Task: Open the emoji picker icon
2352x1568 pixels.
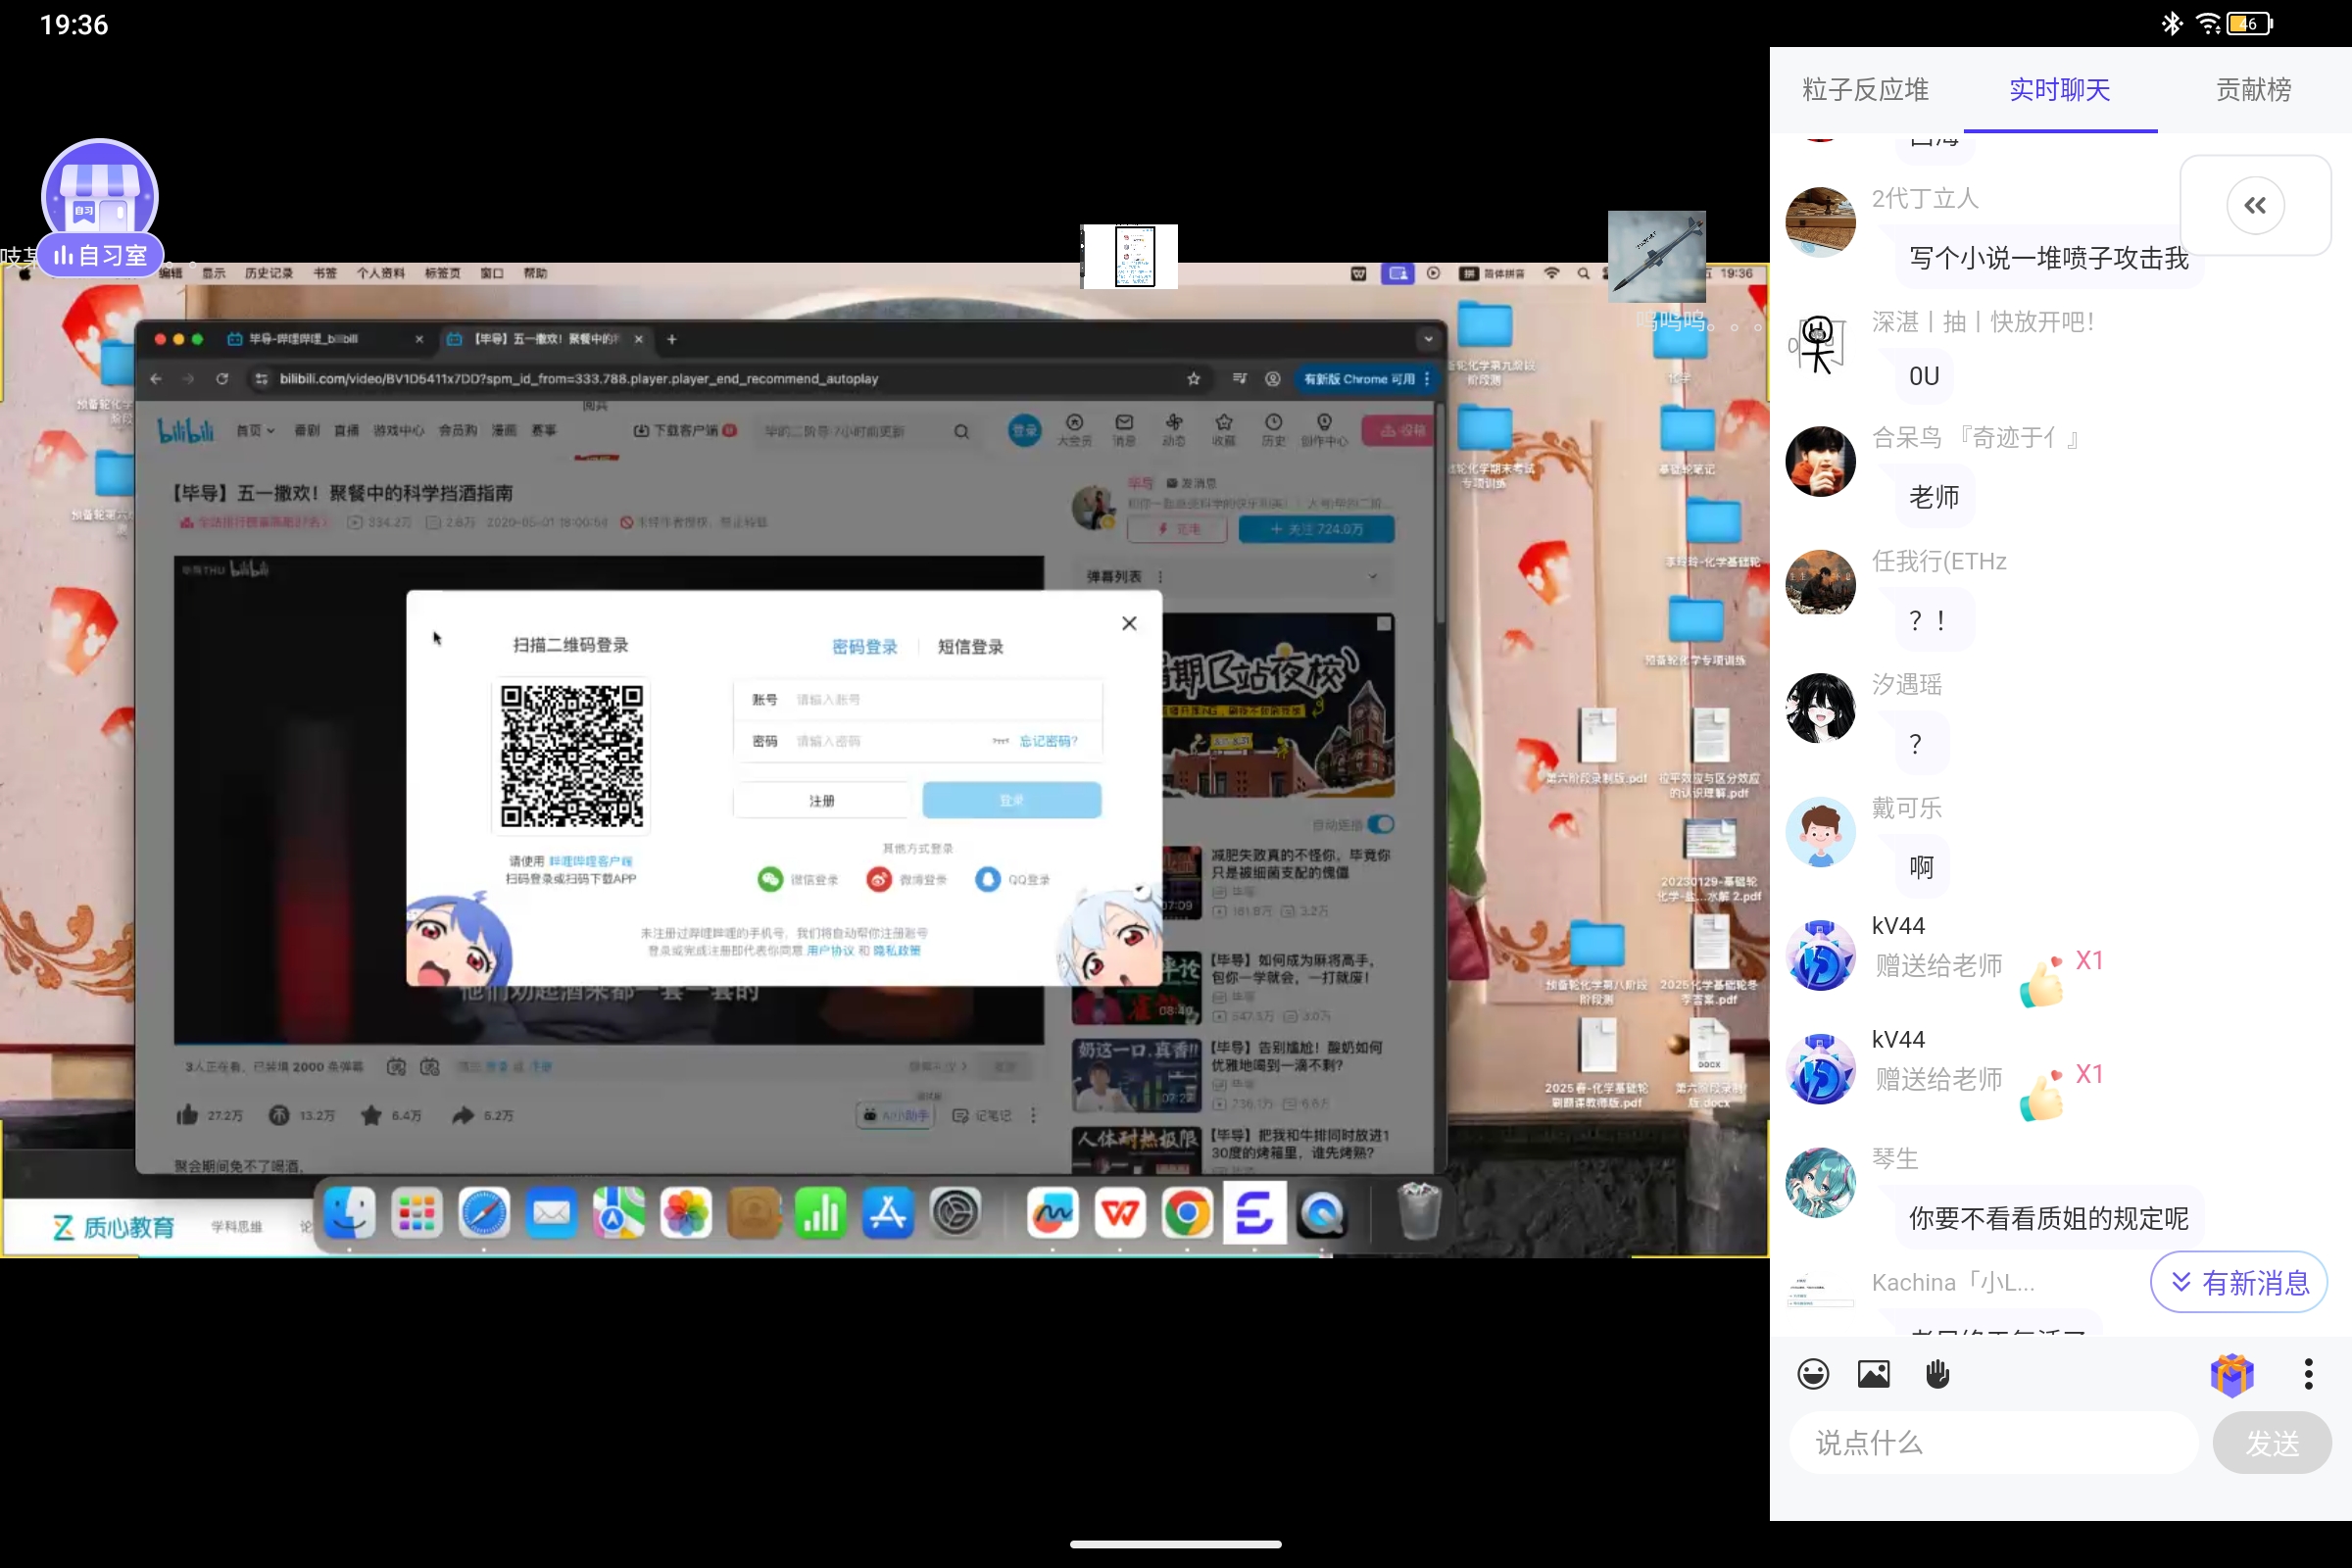Action: [1813, 1374]
